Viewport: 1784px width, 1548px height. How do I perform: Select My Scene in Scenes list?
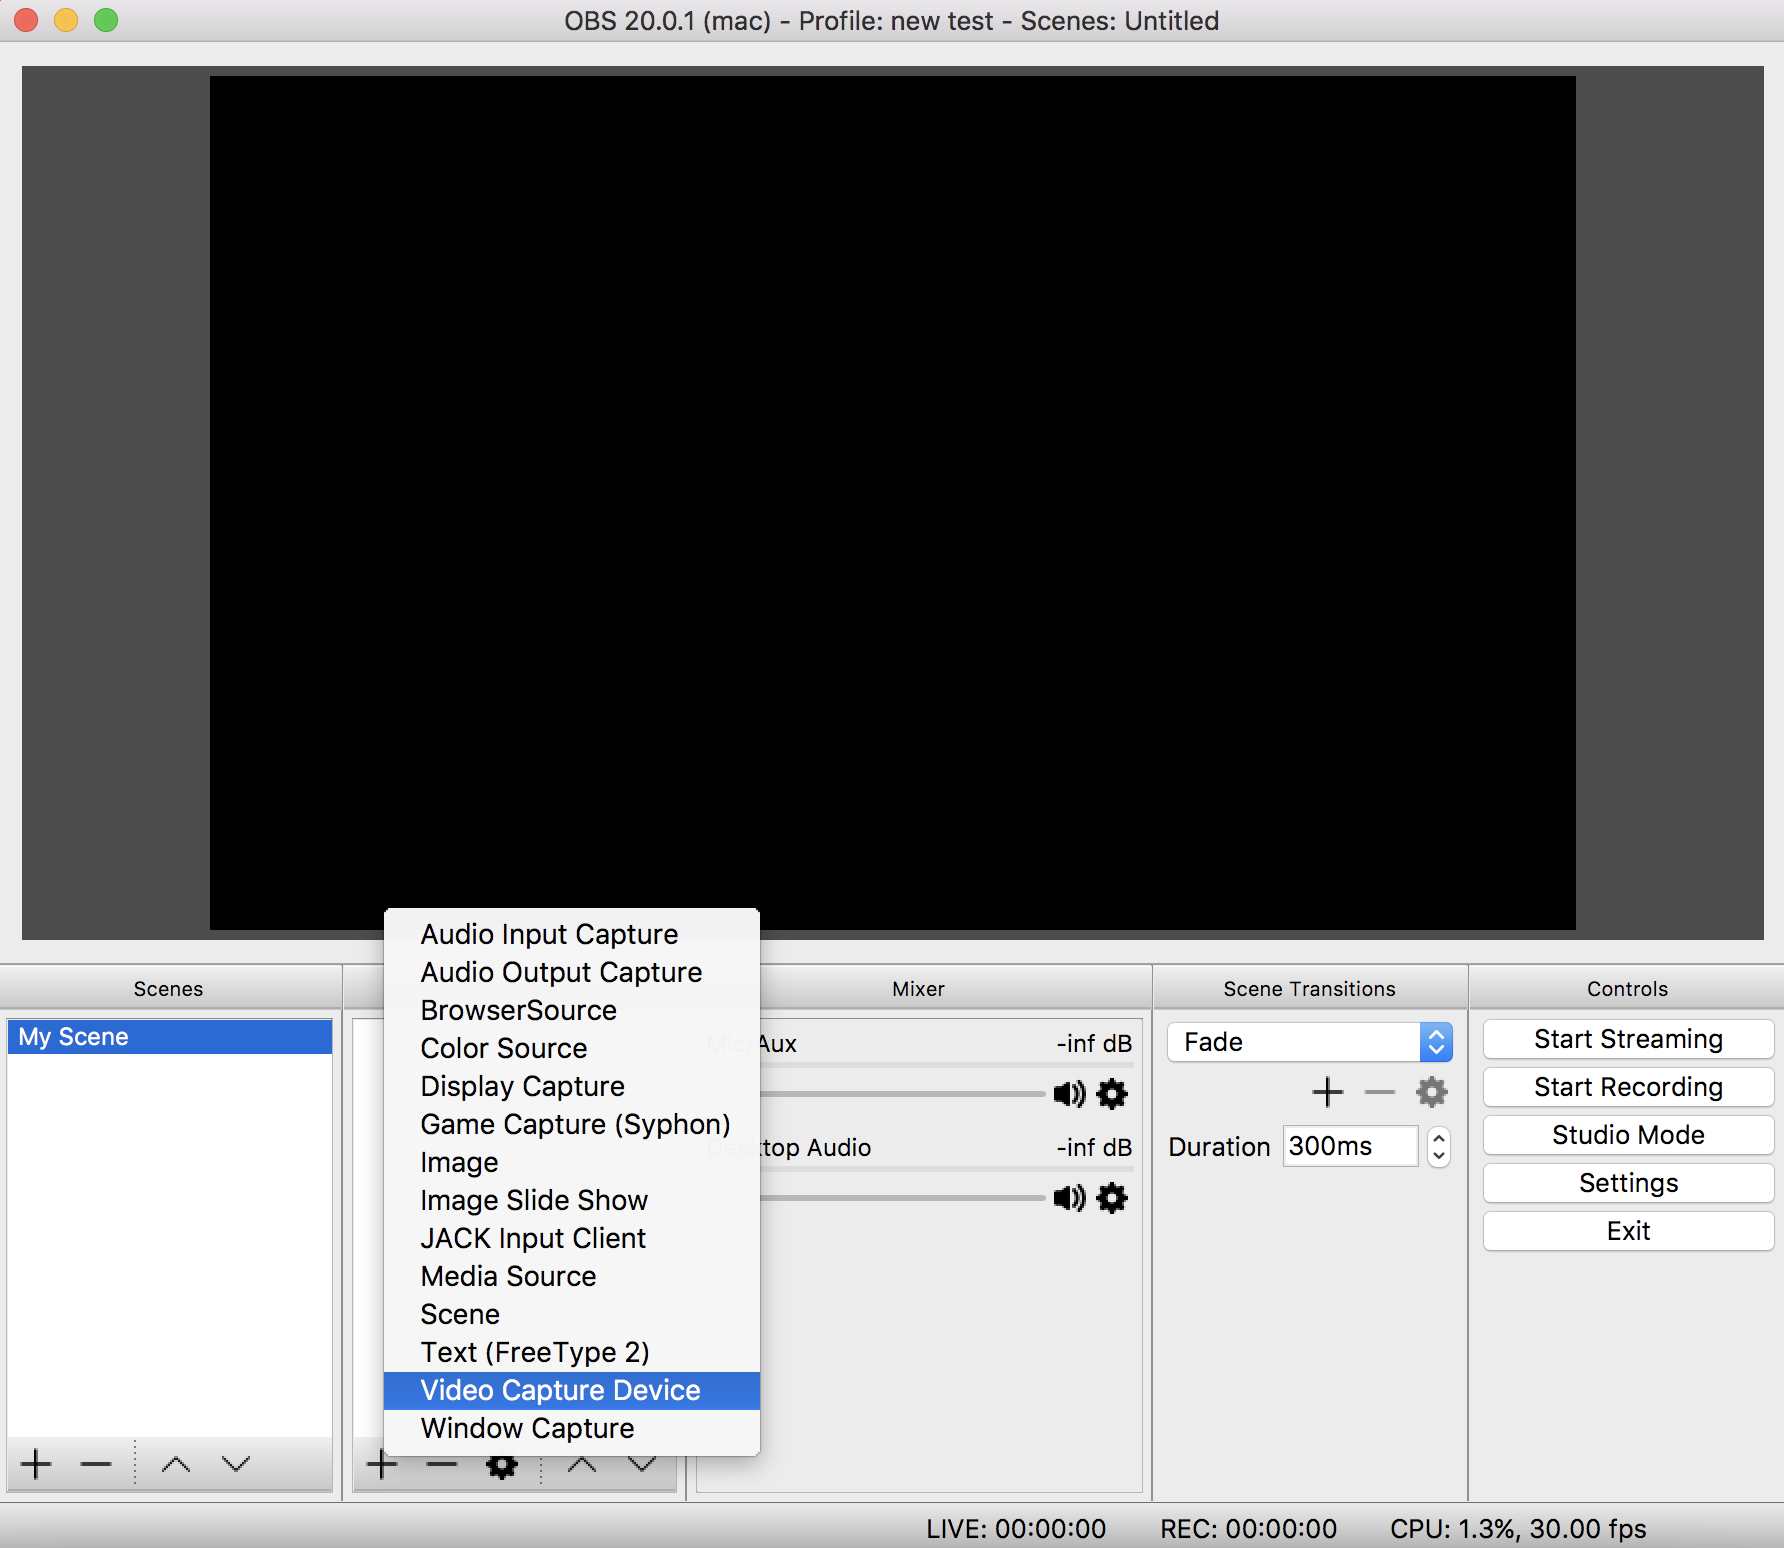(x=169, y=1037)
